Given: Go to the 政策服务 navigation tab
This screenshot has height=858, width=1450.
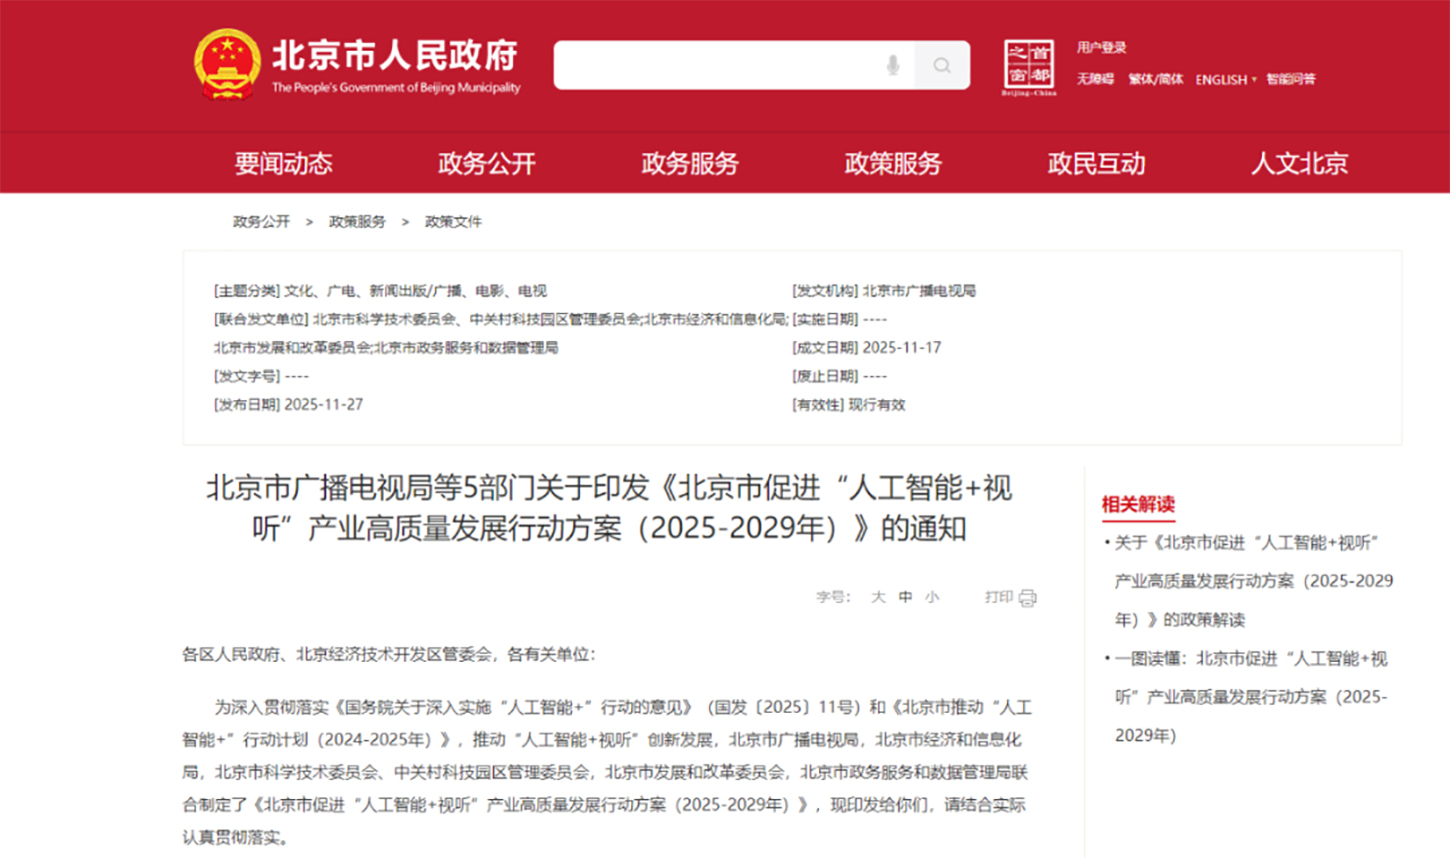Looking at the screenshot, I should click(893, 164).
